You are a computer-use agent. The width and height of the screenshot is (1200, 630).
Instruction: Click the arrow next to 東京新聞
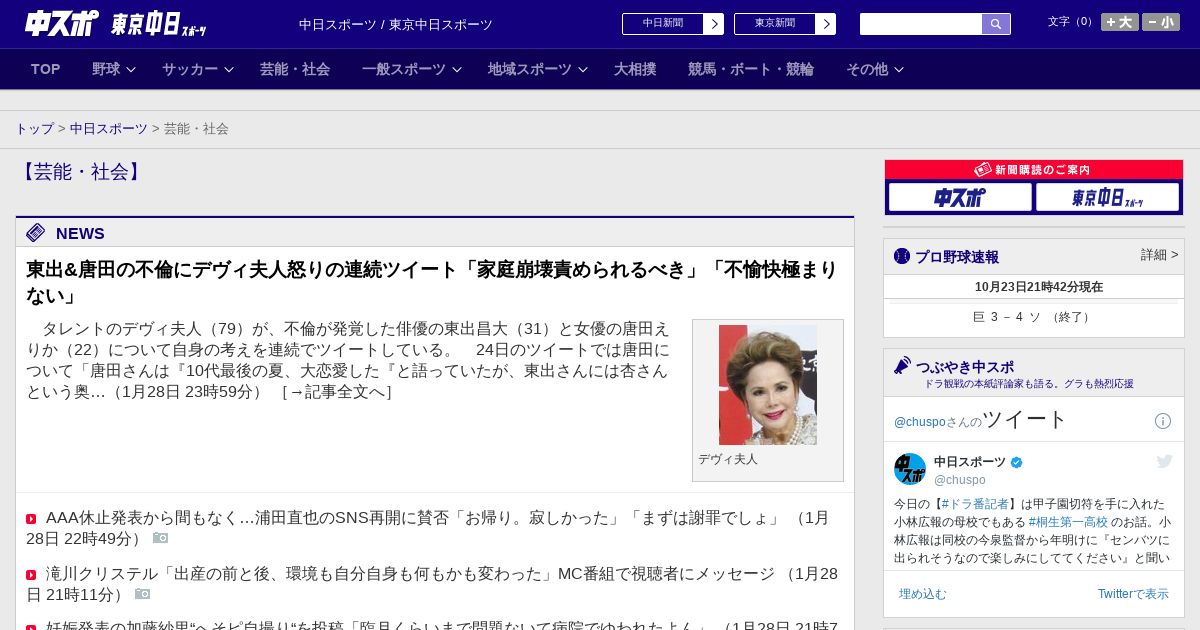826,24
